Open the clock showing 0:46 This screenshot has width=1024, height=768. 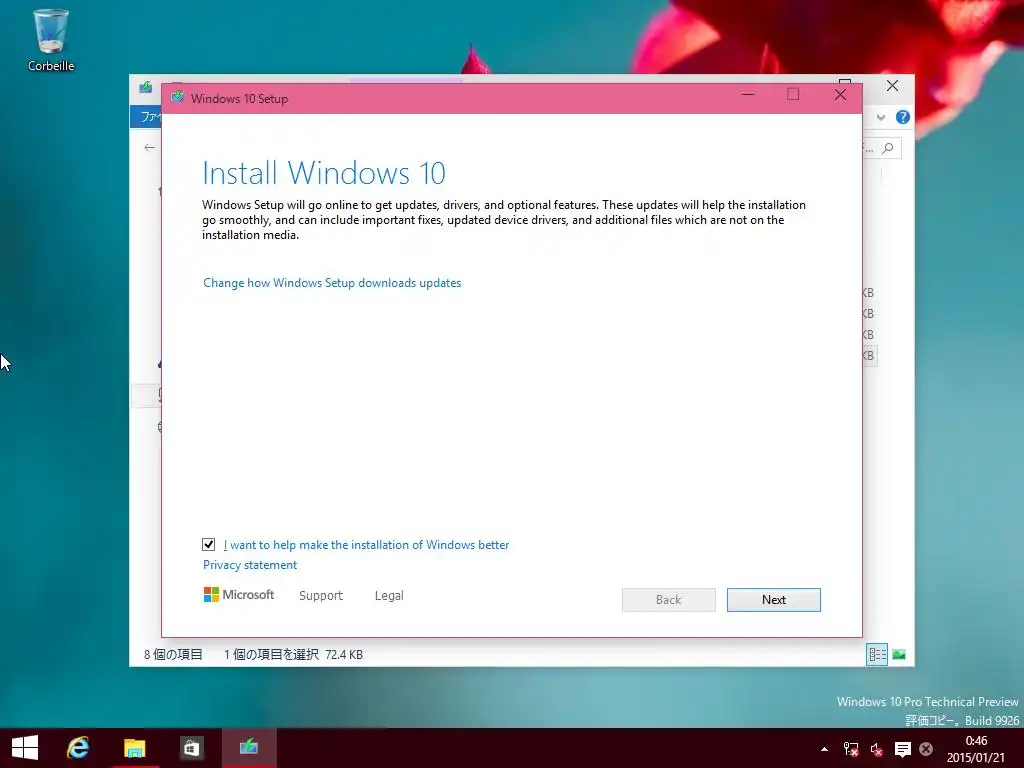[976, 748]
